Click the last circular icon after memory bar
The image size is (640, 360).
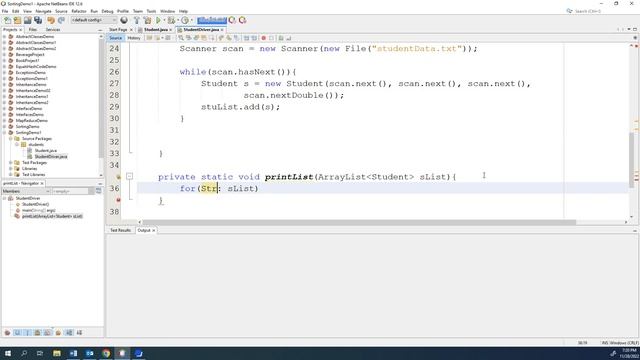coord(242,20)
